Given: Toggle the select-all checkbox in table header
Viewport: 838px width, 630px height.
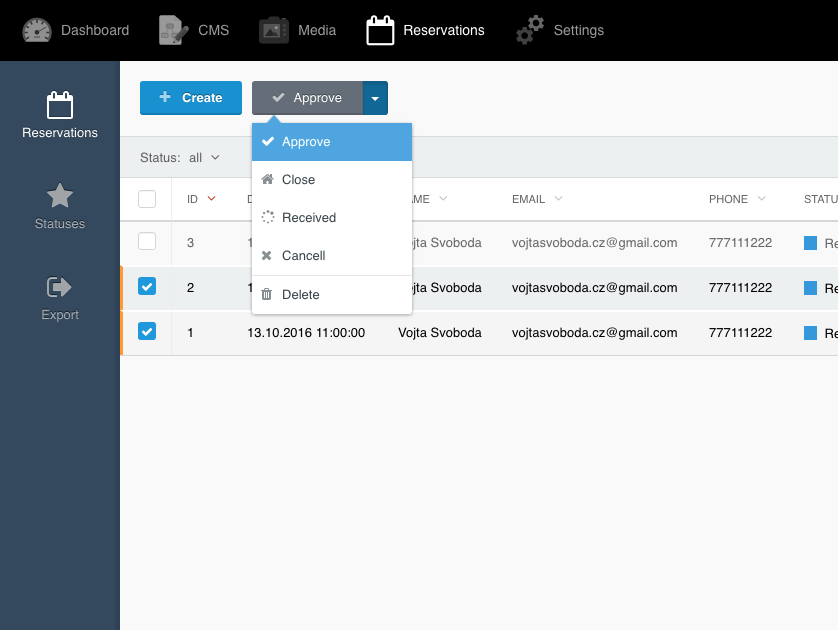Looking at the screenshot, I should 147,199.
